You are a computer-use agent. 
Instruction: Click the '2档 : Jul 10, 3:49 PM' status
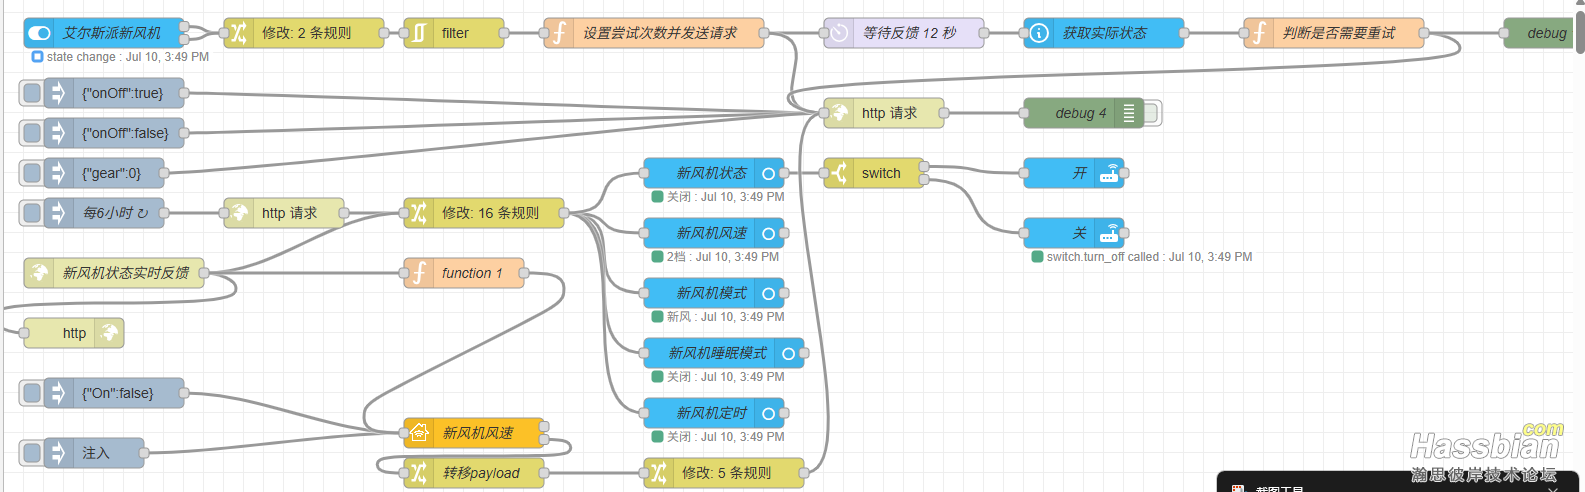click(723, 257)
